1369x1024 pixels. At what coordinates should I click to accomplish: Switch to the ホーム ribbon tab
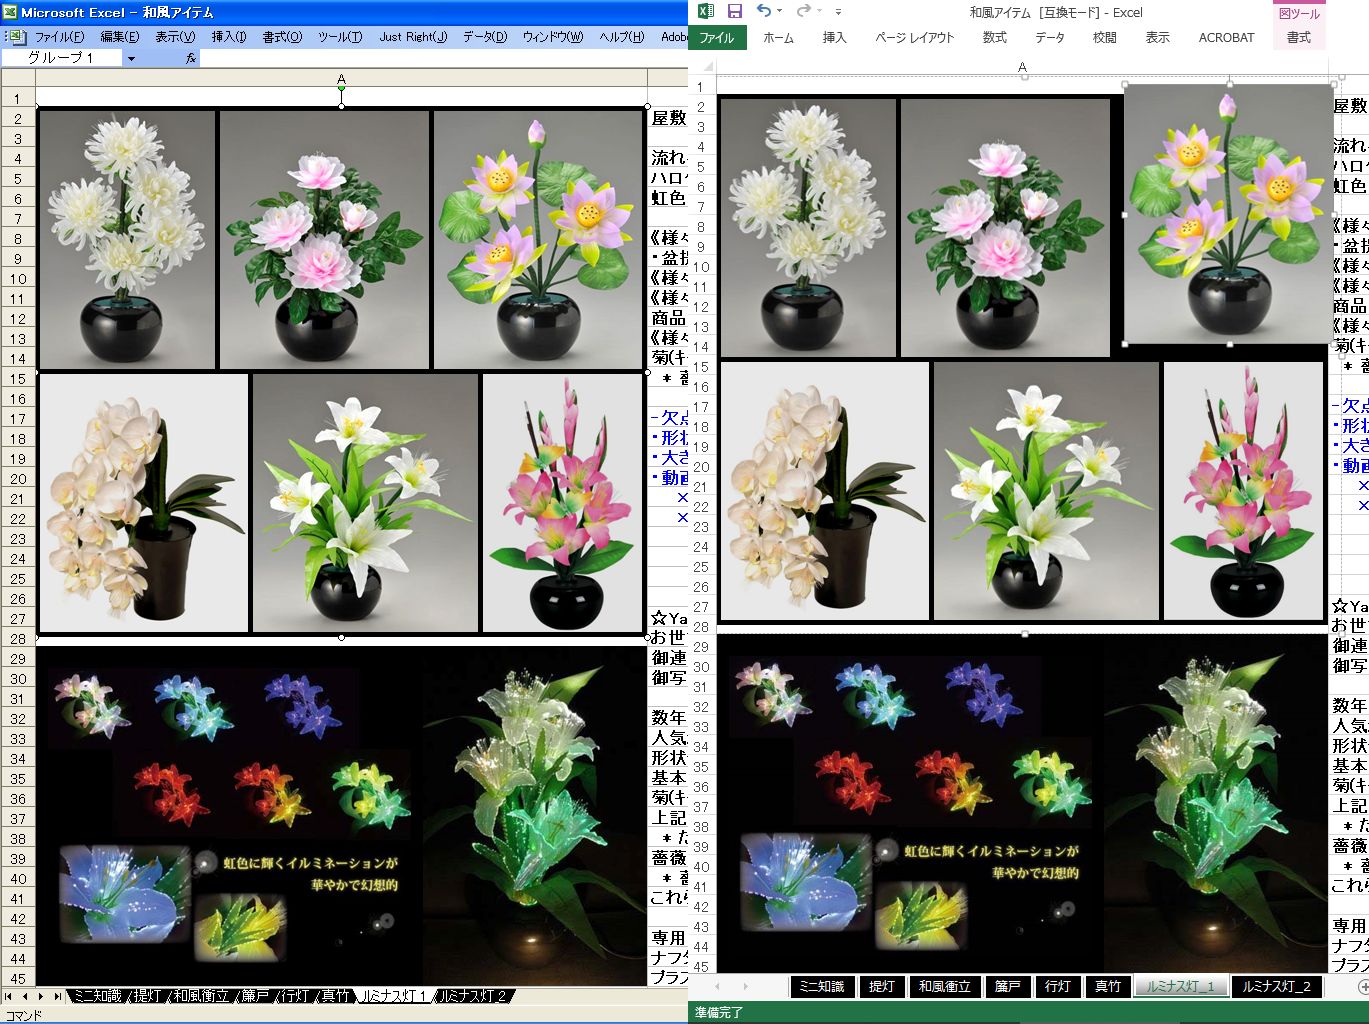coord(778,37)
